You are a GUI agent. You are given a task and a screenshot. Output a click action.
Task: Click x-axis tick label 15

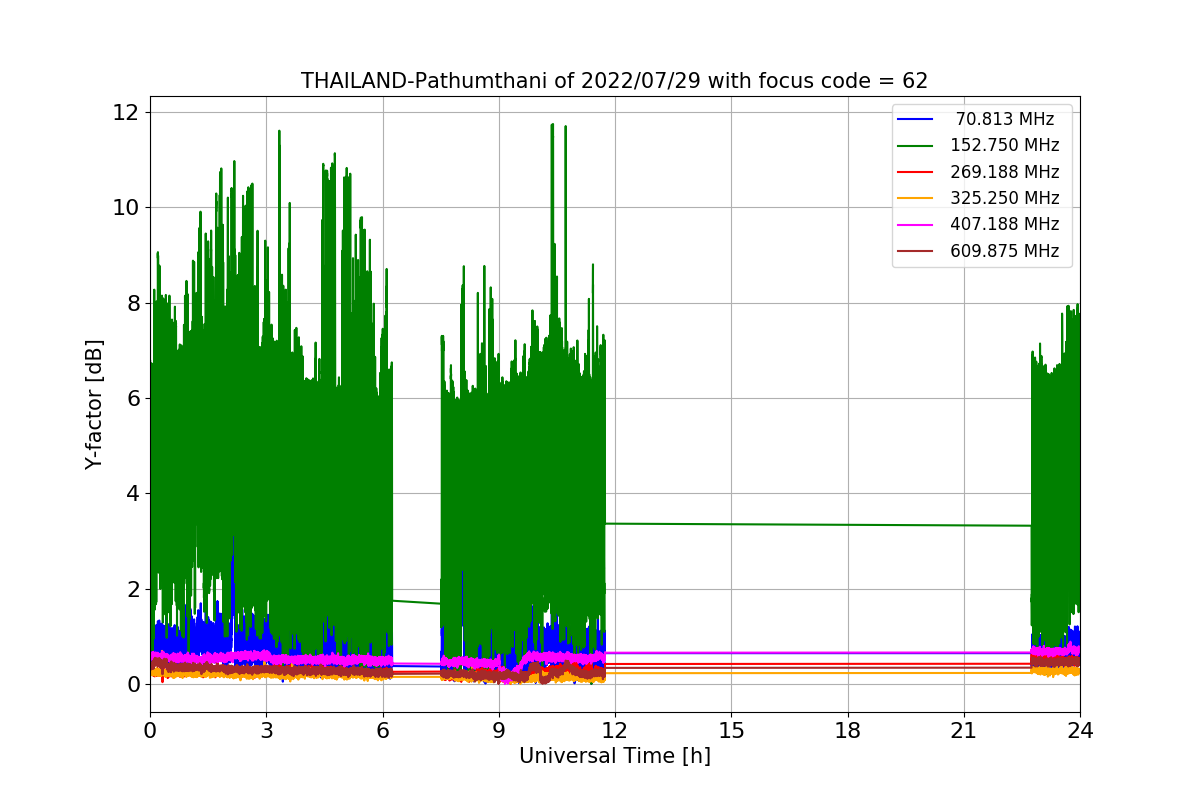click(731, 731)
